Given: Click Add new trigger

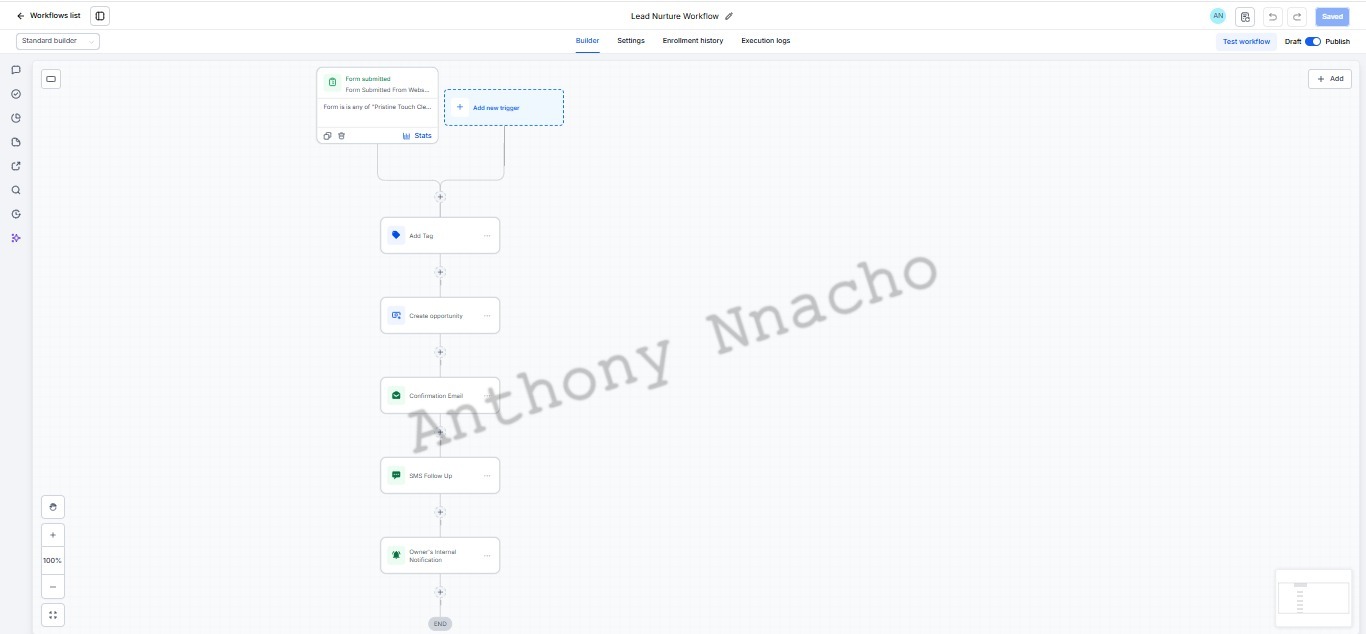Looking at the screenshot, I should click(x=504, y=107).
